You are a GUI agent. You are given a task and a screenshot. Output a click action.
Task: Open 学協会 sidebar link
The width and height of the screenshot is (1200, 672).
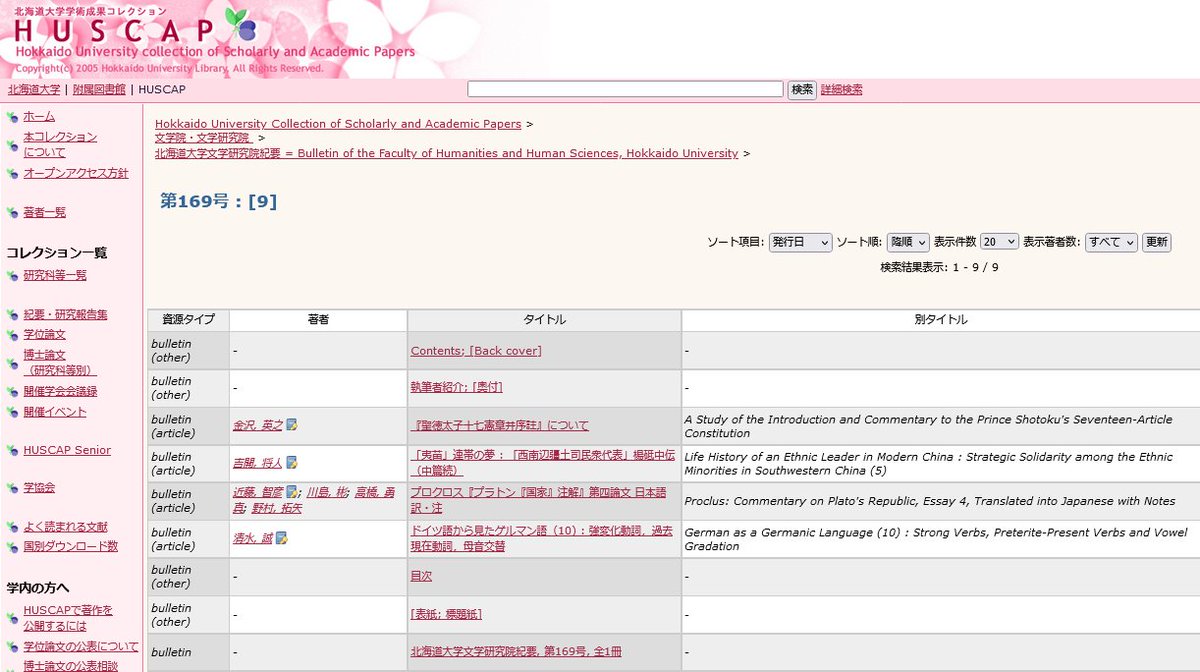pos(39,488)
